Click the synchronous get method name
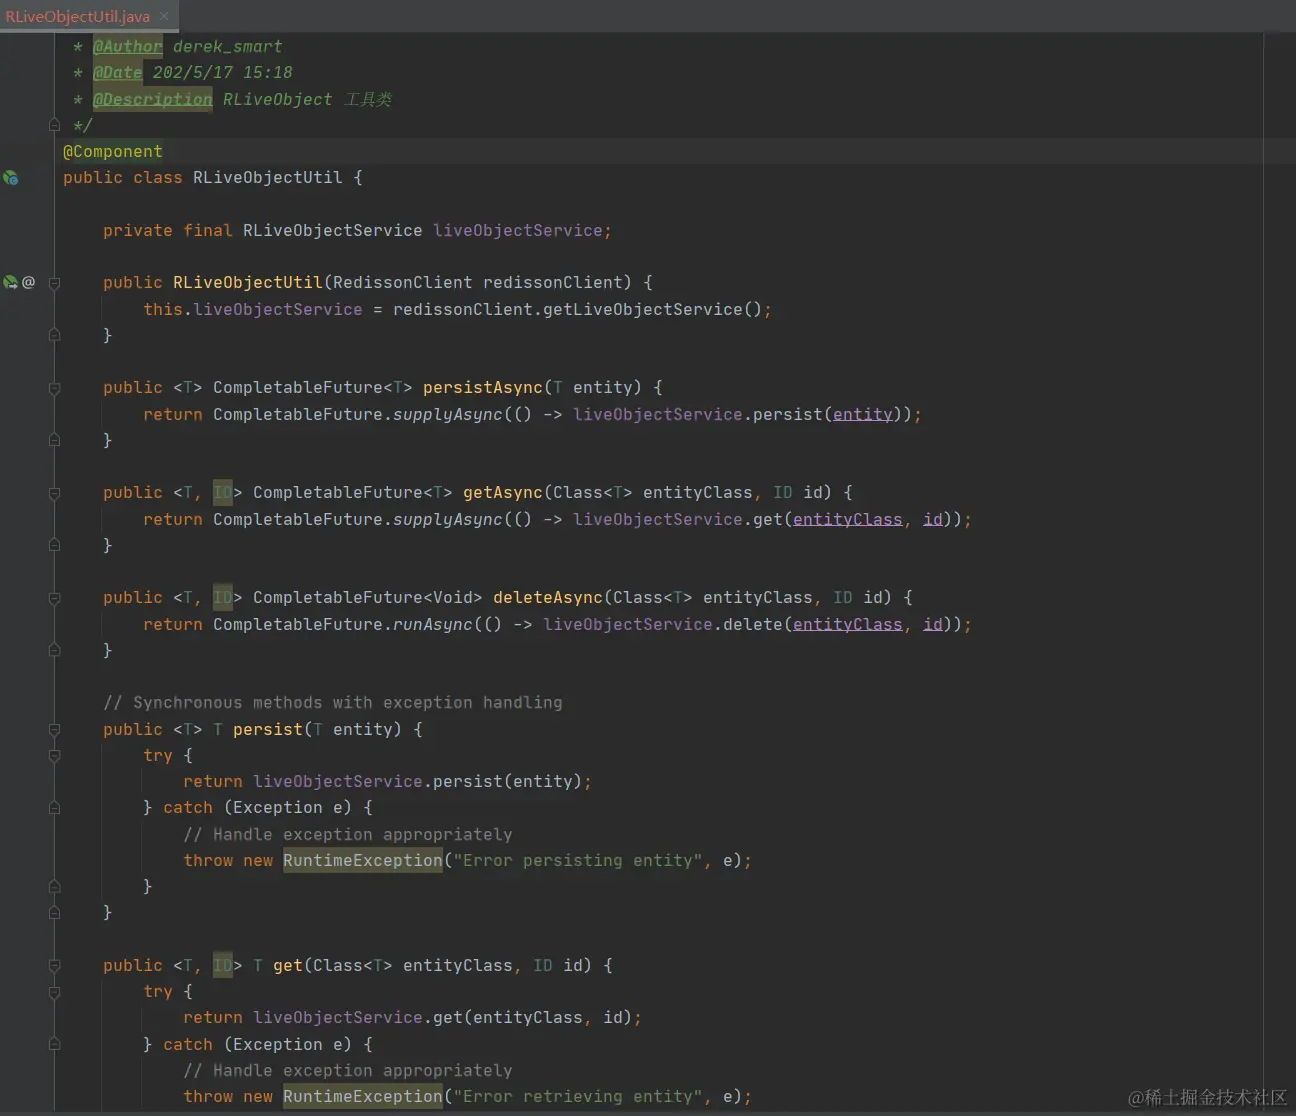Image resolution: width=1296 pixels, height=1116 pixels. [x=287, y=965]
